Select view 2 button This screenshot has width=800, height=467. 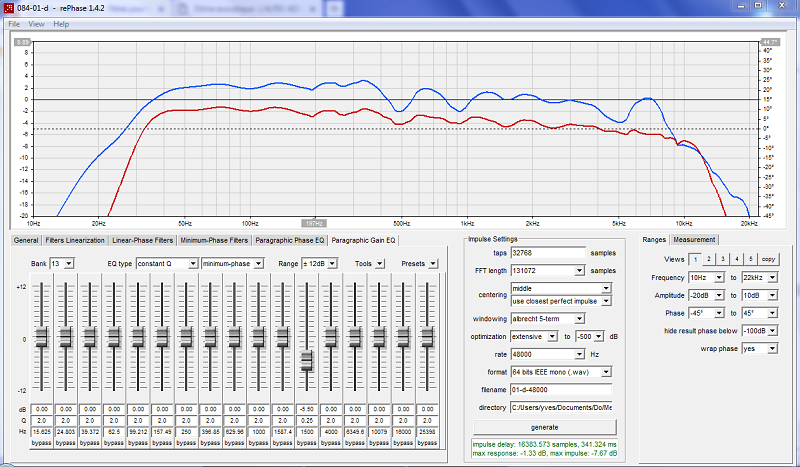click(709, 259)
